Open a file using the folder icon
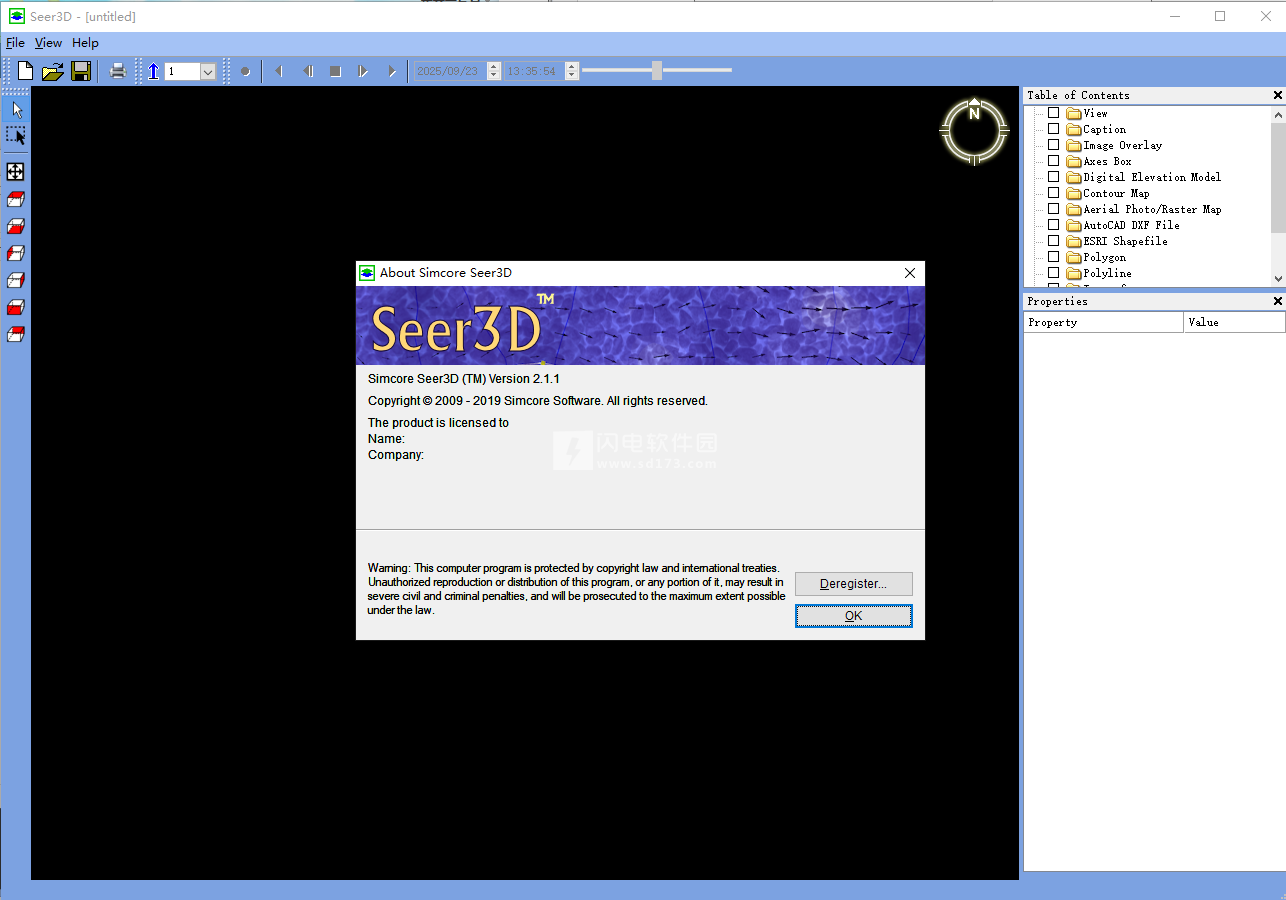This screenshot has width=1286, height=900. click(x=53, y=71)
